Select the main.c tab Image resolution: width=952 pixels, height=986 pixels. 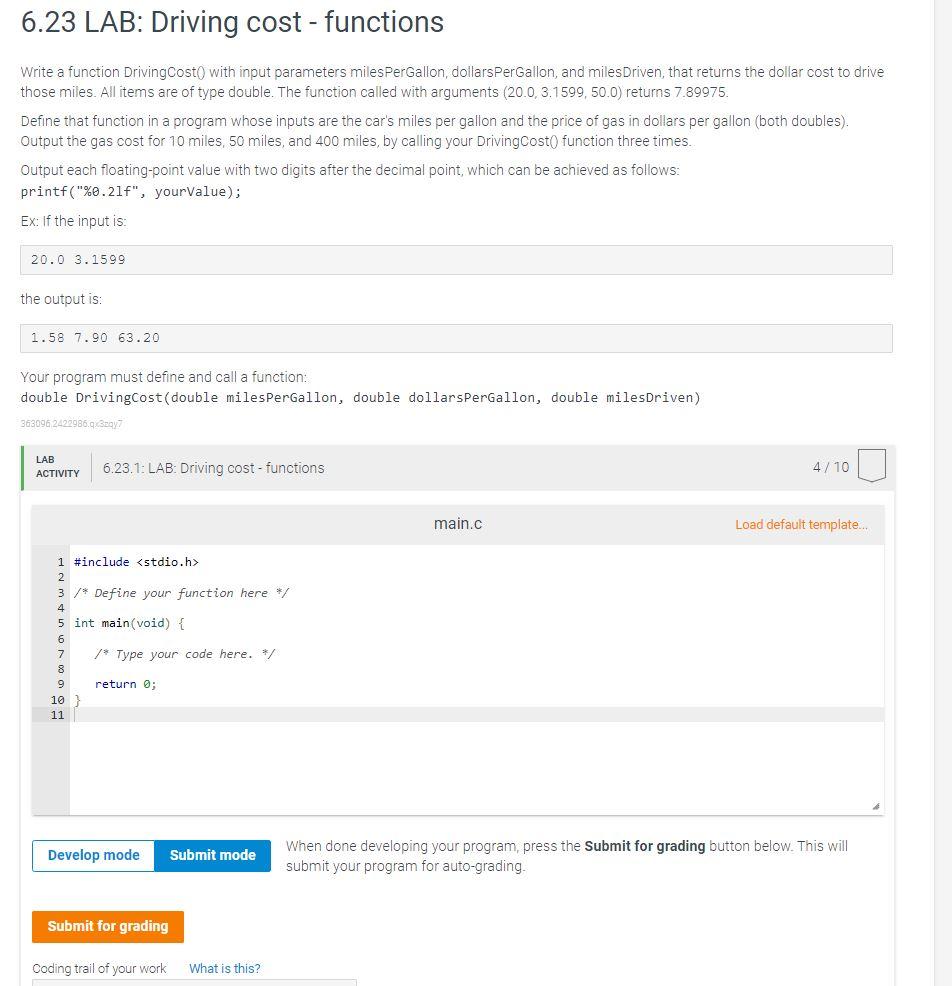[x=458, y=523]
